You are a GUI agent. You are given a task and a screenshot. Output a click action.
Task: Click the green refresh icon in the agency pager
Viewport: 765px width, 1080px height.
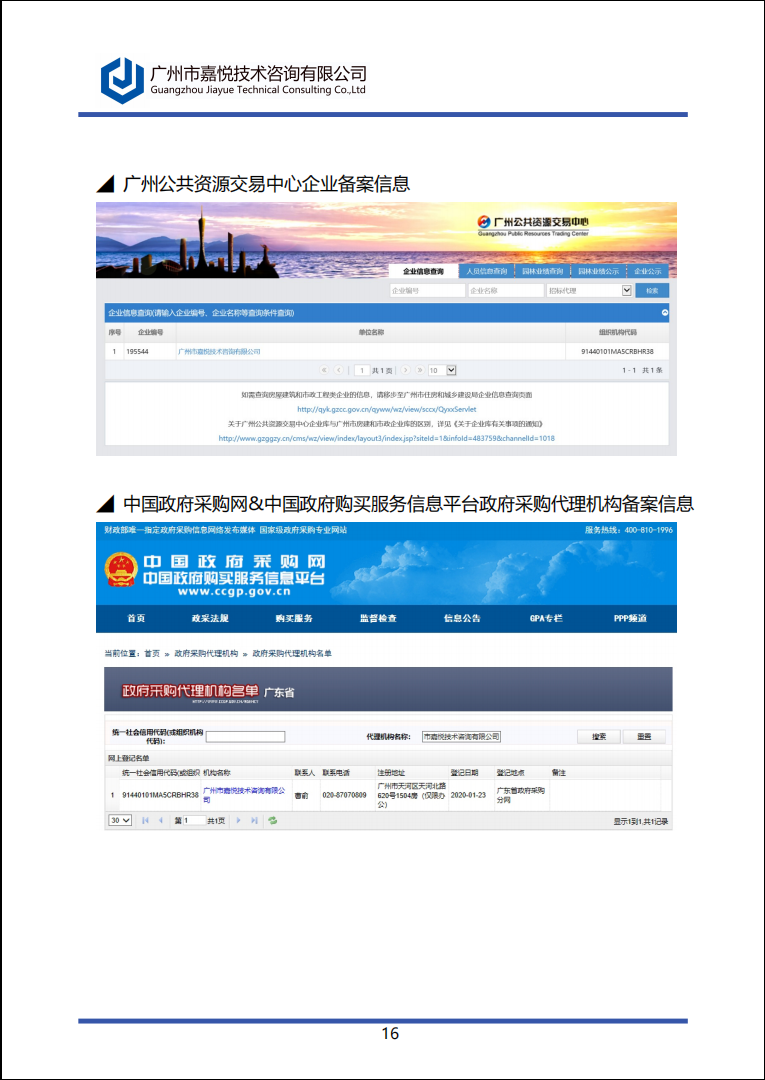(273, 820)
